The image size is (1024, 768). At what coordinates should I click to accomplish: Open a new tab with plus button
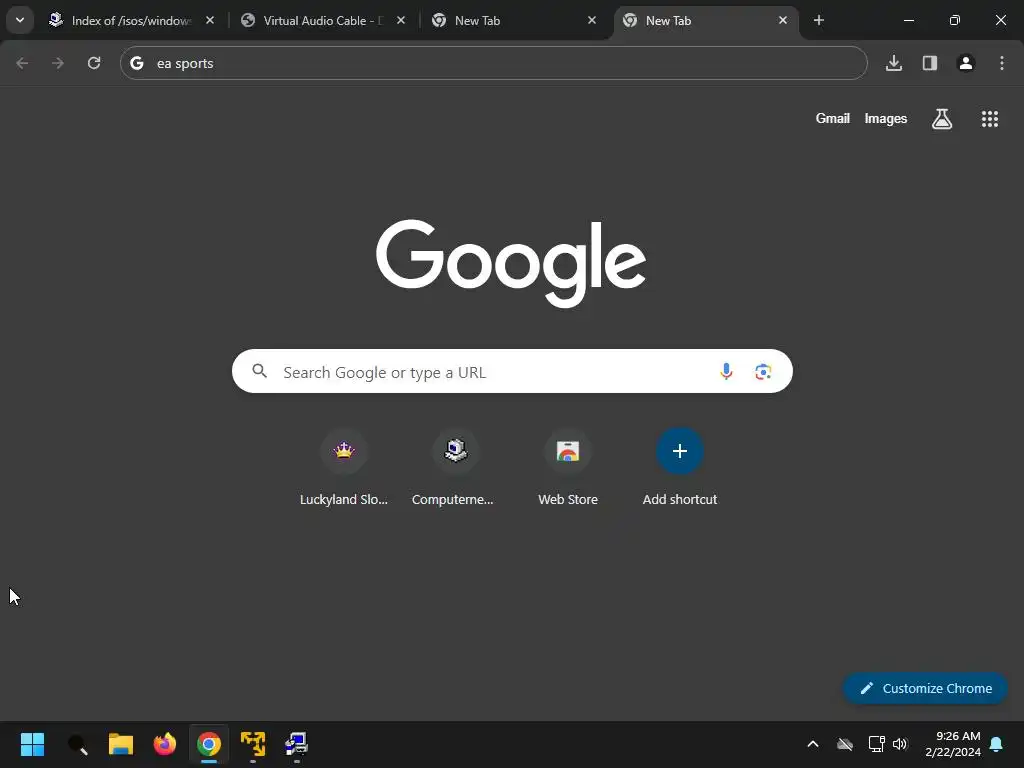(x=819, y=20)
